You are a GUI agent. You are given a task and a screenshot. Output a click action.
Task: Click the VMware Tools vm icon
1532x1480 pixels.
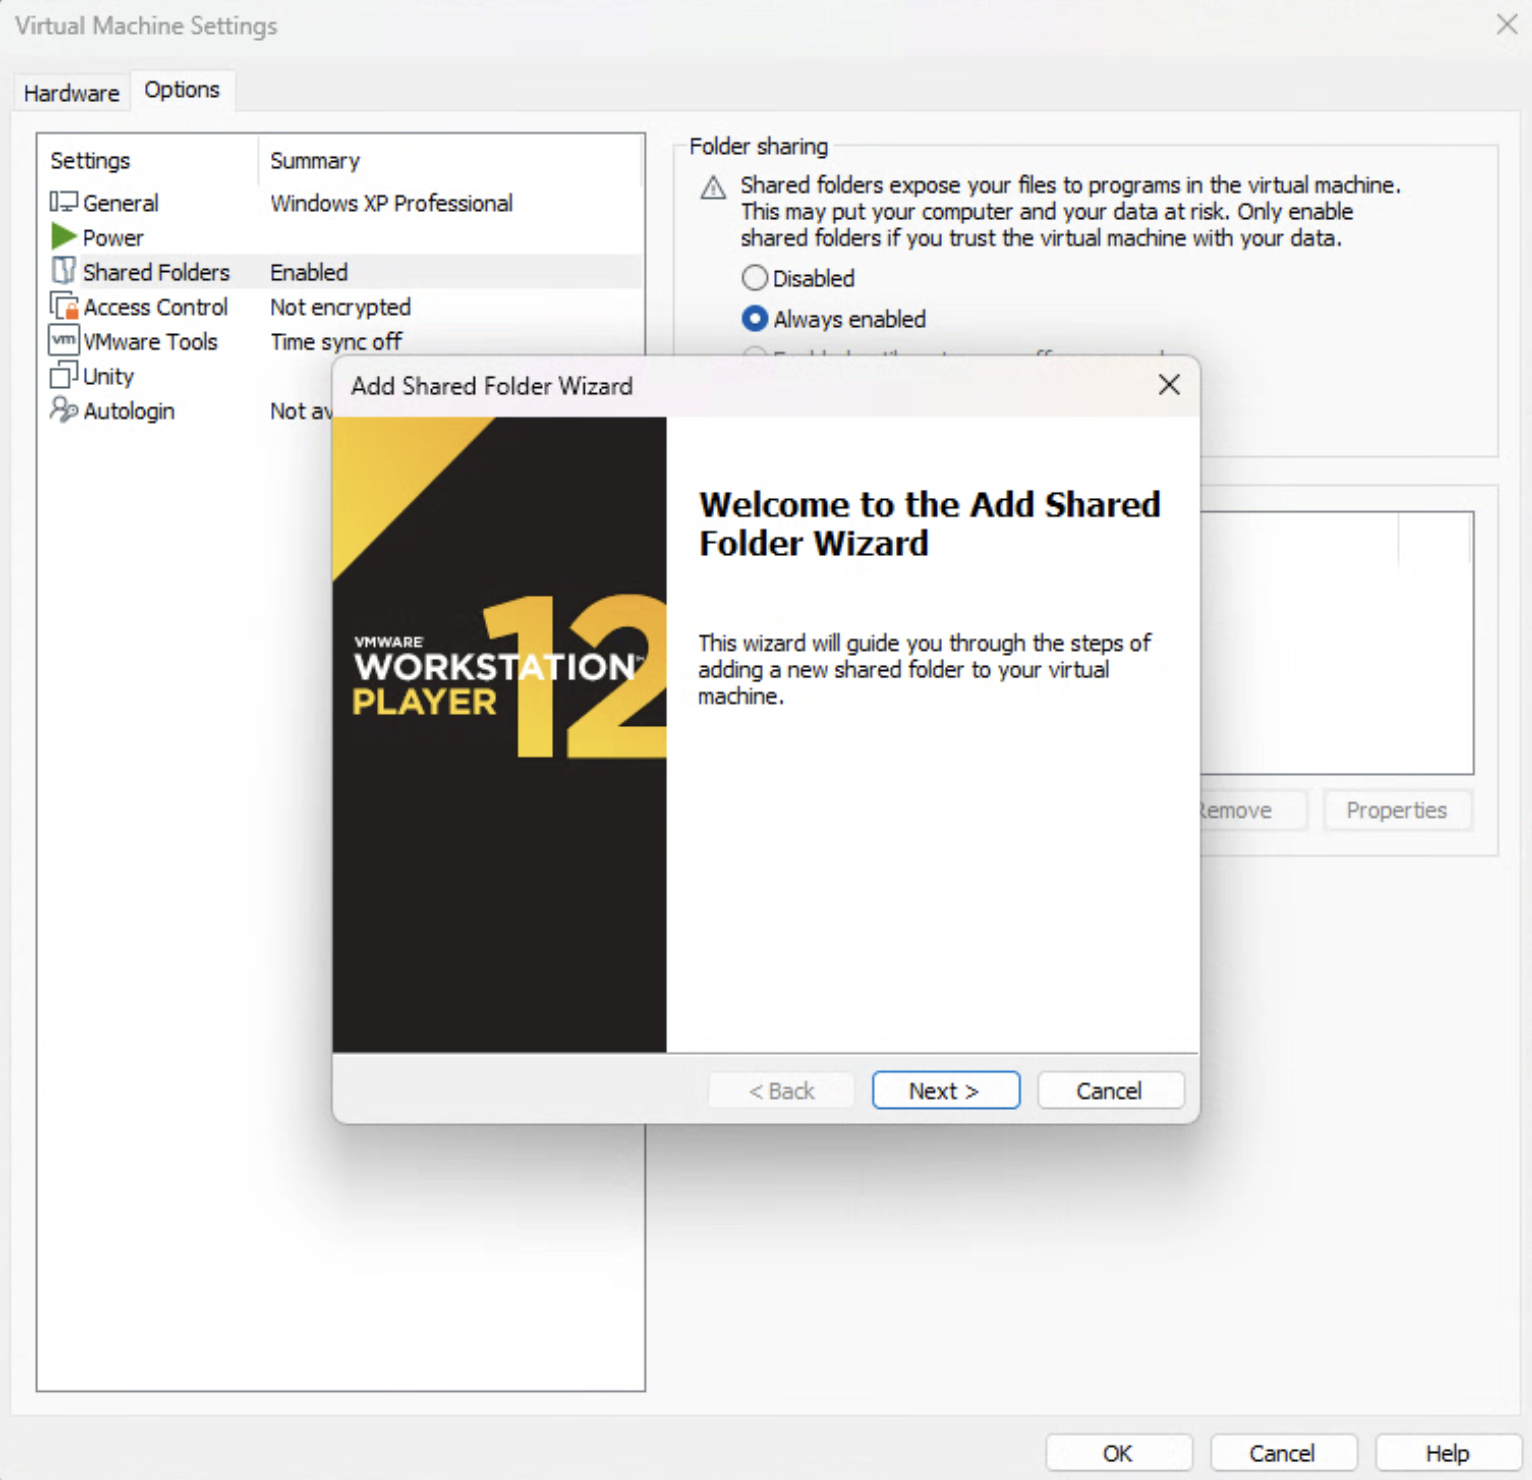click(63, 340)
